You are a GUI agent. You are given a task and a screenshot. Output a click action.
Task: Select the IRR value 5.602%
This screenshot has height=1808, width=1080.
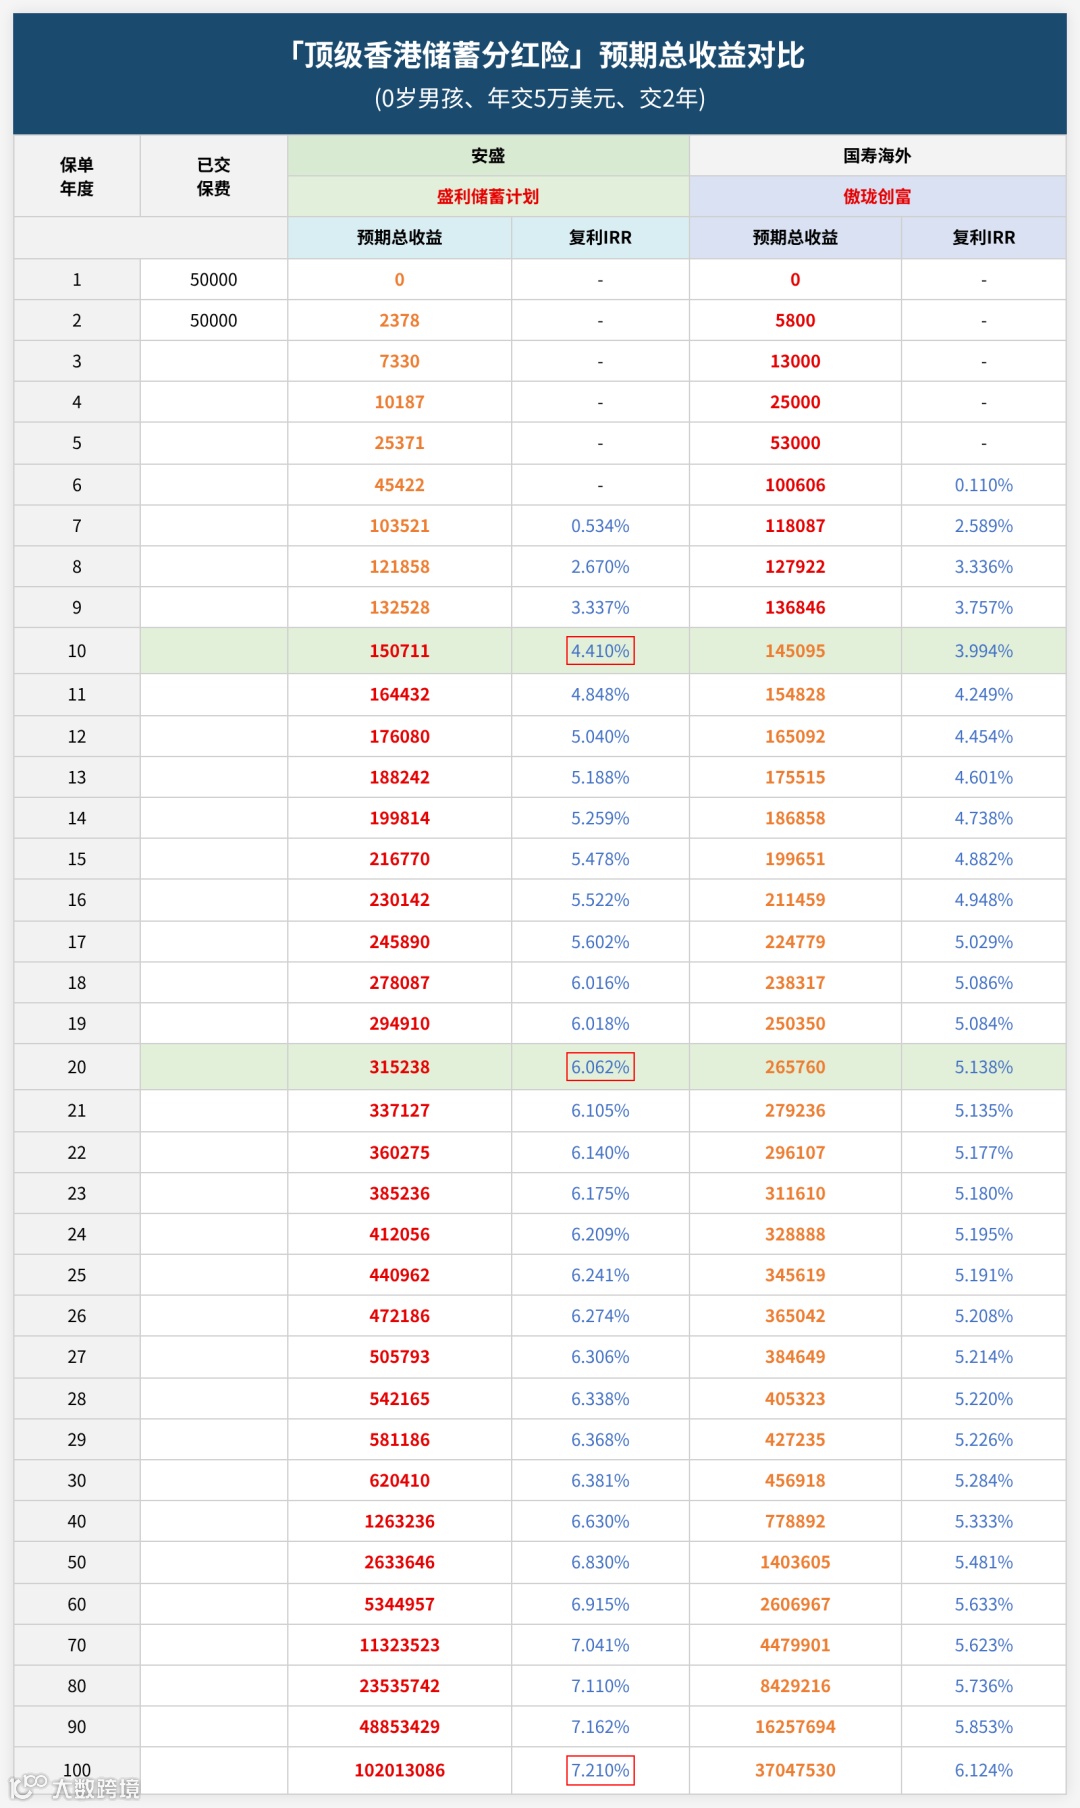point(600,944)
